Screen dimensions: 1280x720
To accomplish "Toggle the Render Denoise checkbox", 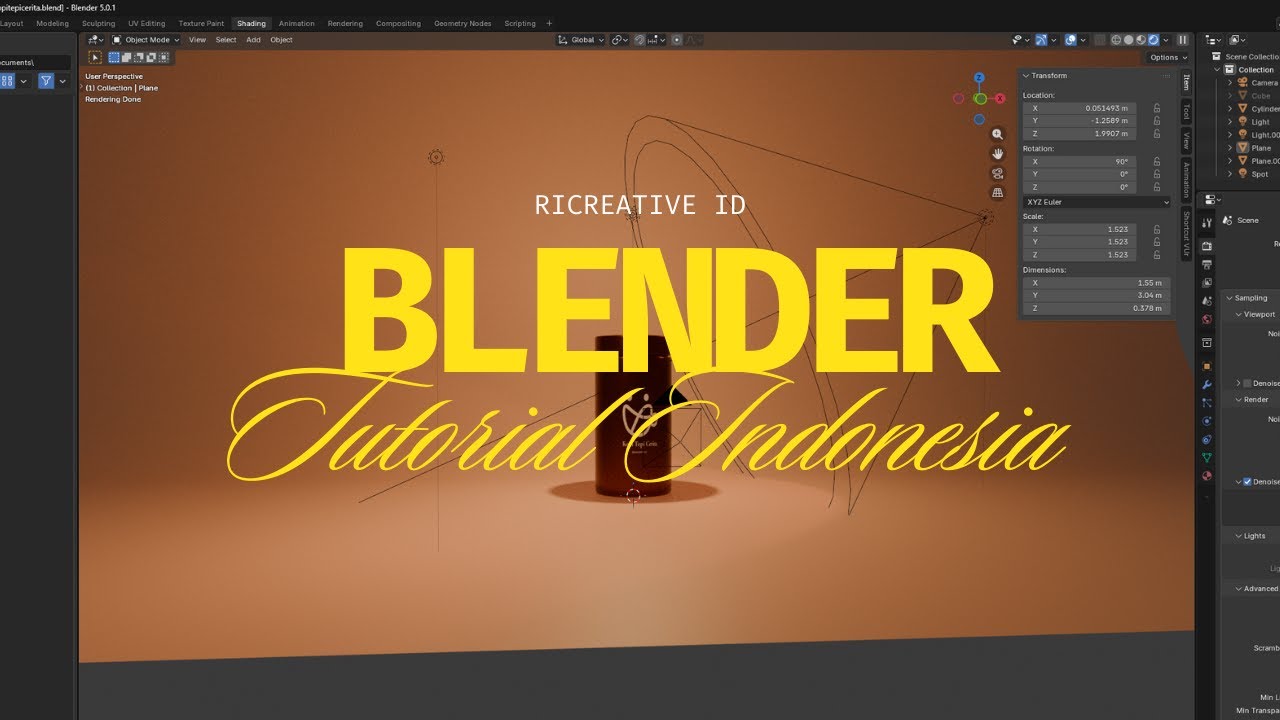I will point(1247,482).
